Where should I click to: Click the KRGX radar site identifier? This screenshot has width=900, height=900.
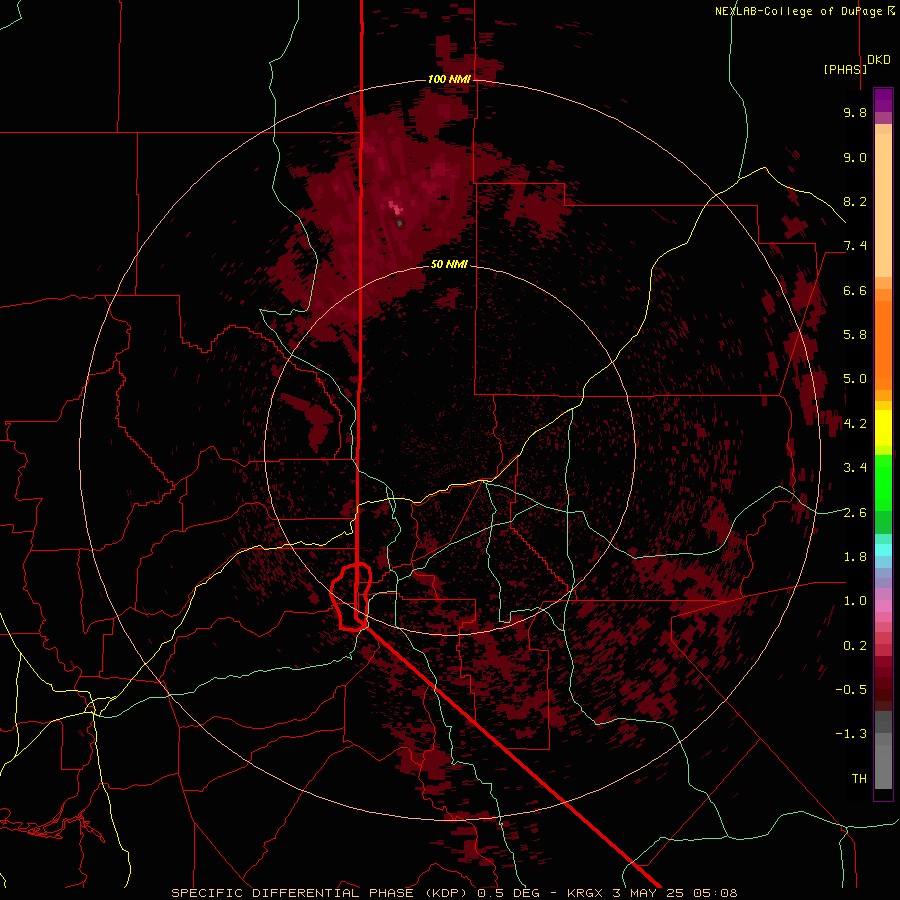pyautogui.click(x=585, y=893)
